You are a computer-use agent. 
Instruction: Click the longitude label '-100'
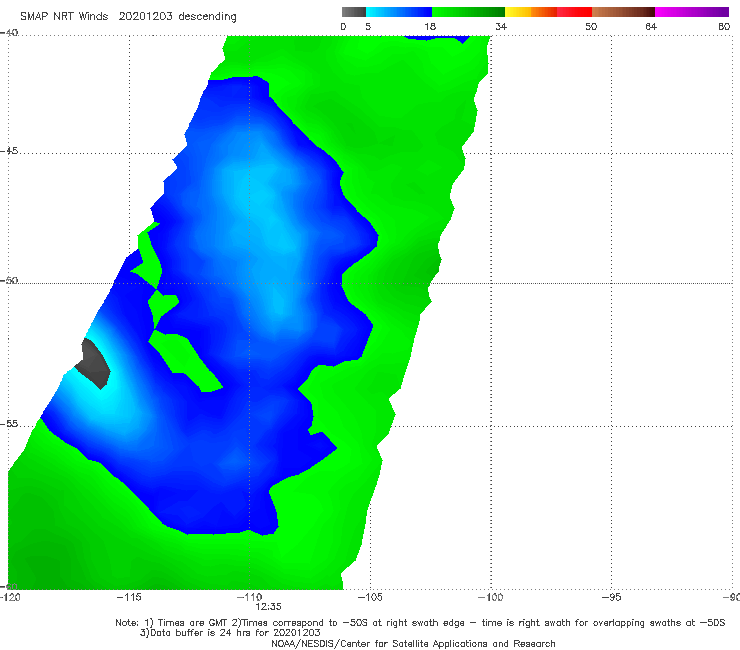491,597
